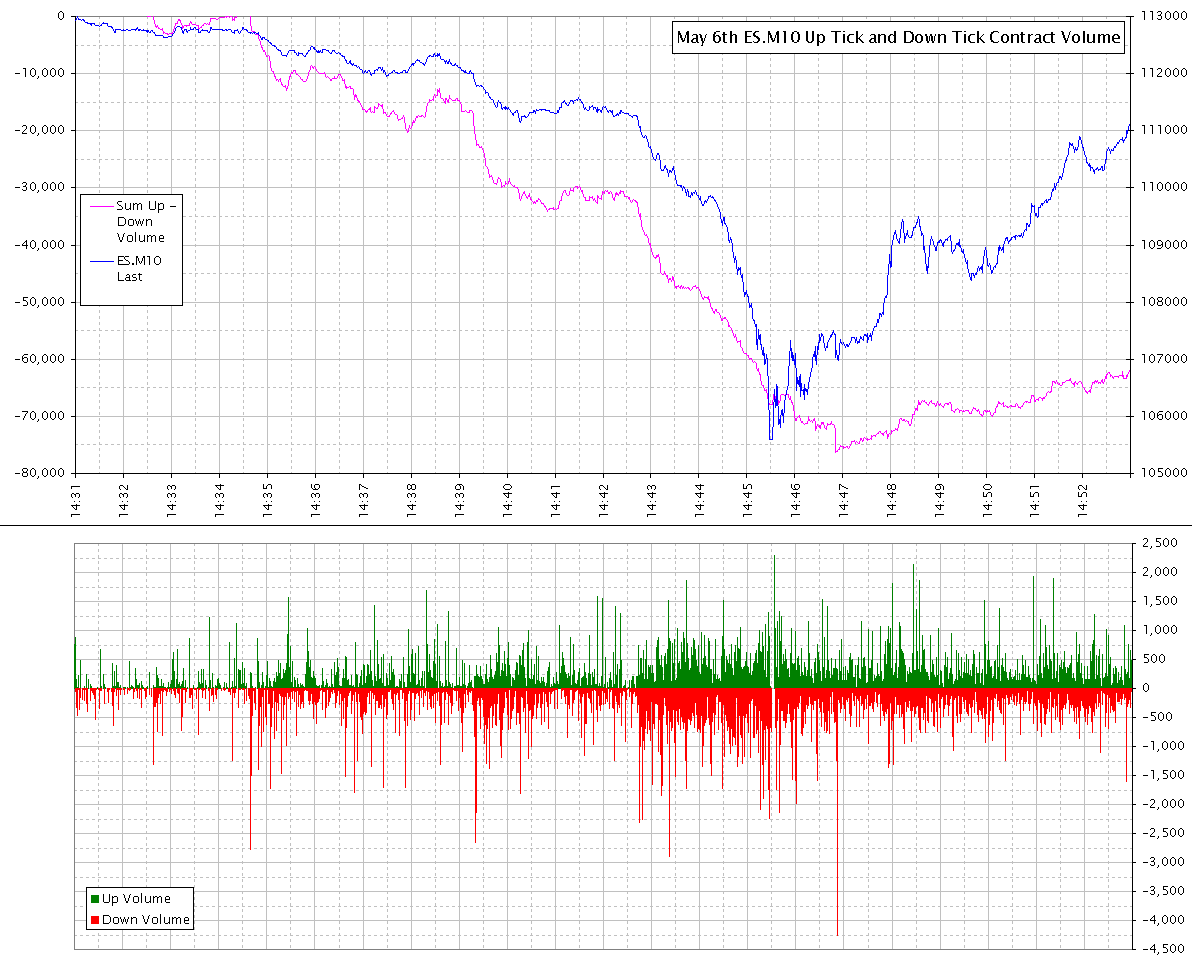The image size is (1192, 965).
Task: Select the 113000 right price axis label
Action: (x=1157, y=16)
